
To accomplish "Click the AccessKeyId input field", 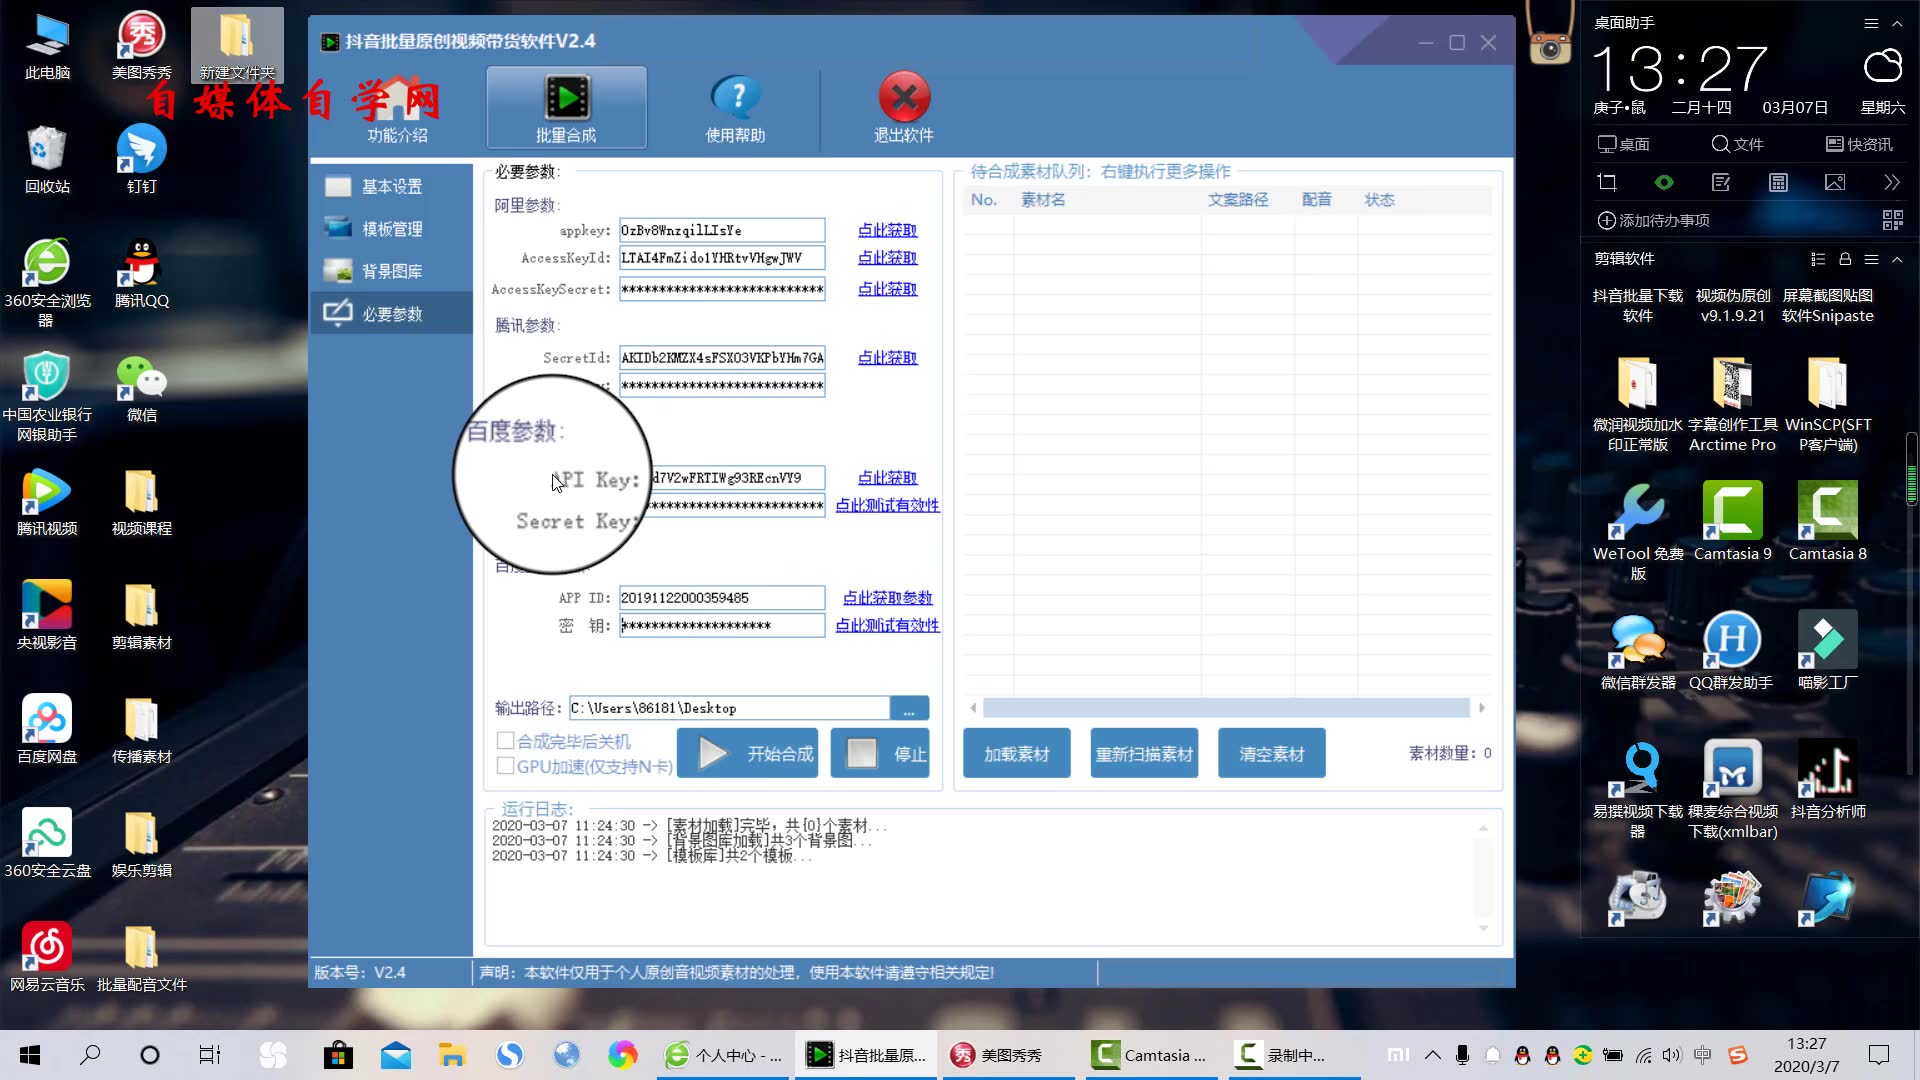I will point(722,258).
